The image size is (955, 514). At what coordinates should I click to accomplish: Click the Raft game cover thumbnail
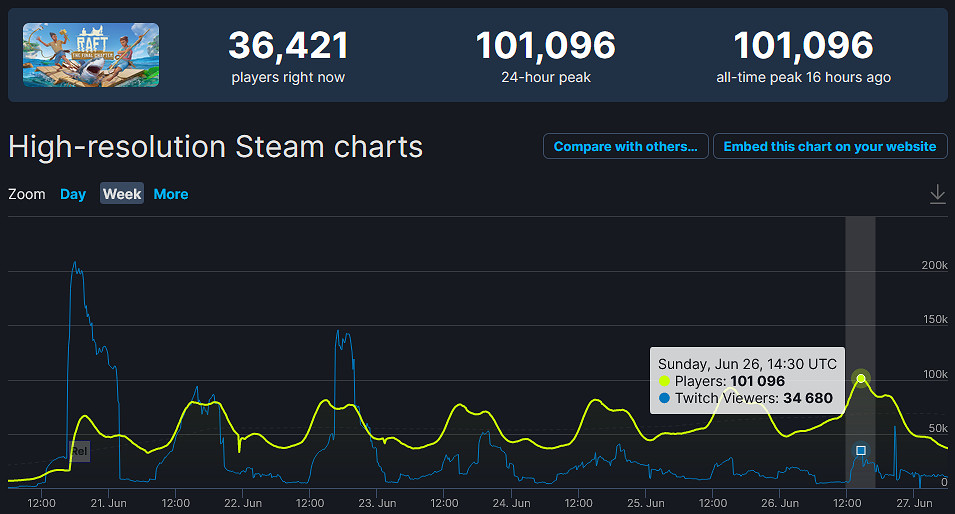(91, 55)
